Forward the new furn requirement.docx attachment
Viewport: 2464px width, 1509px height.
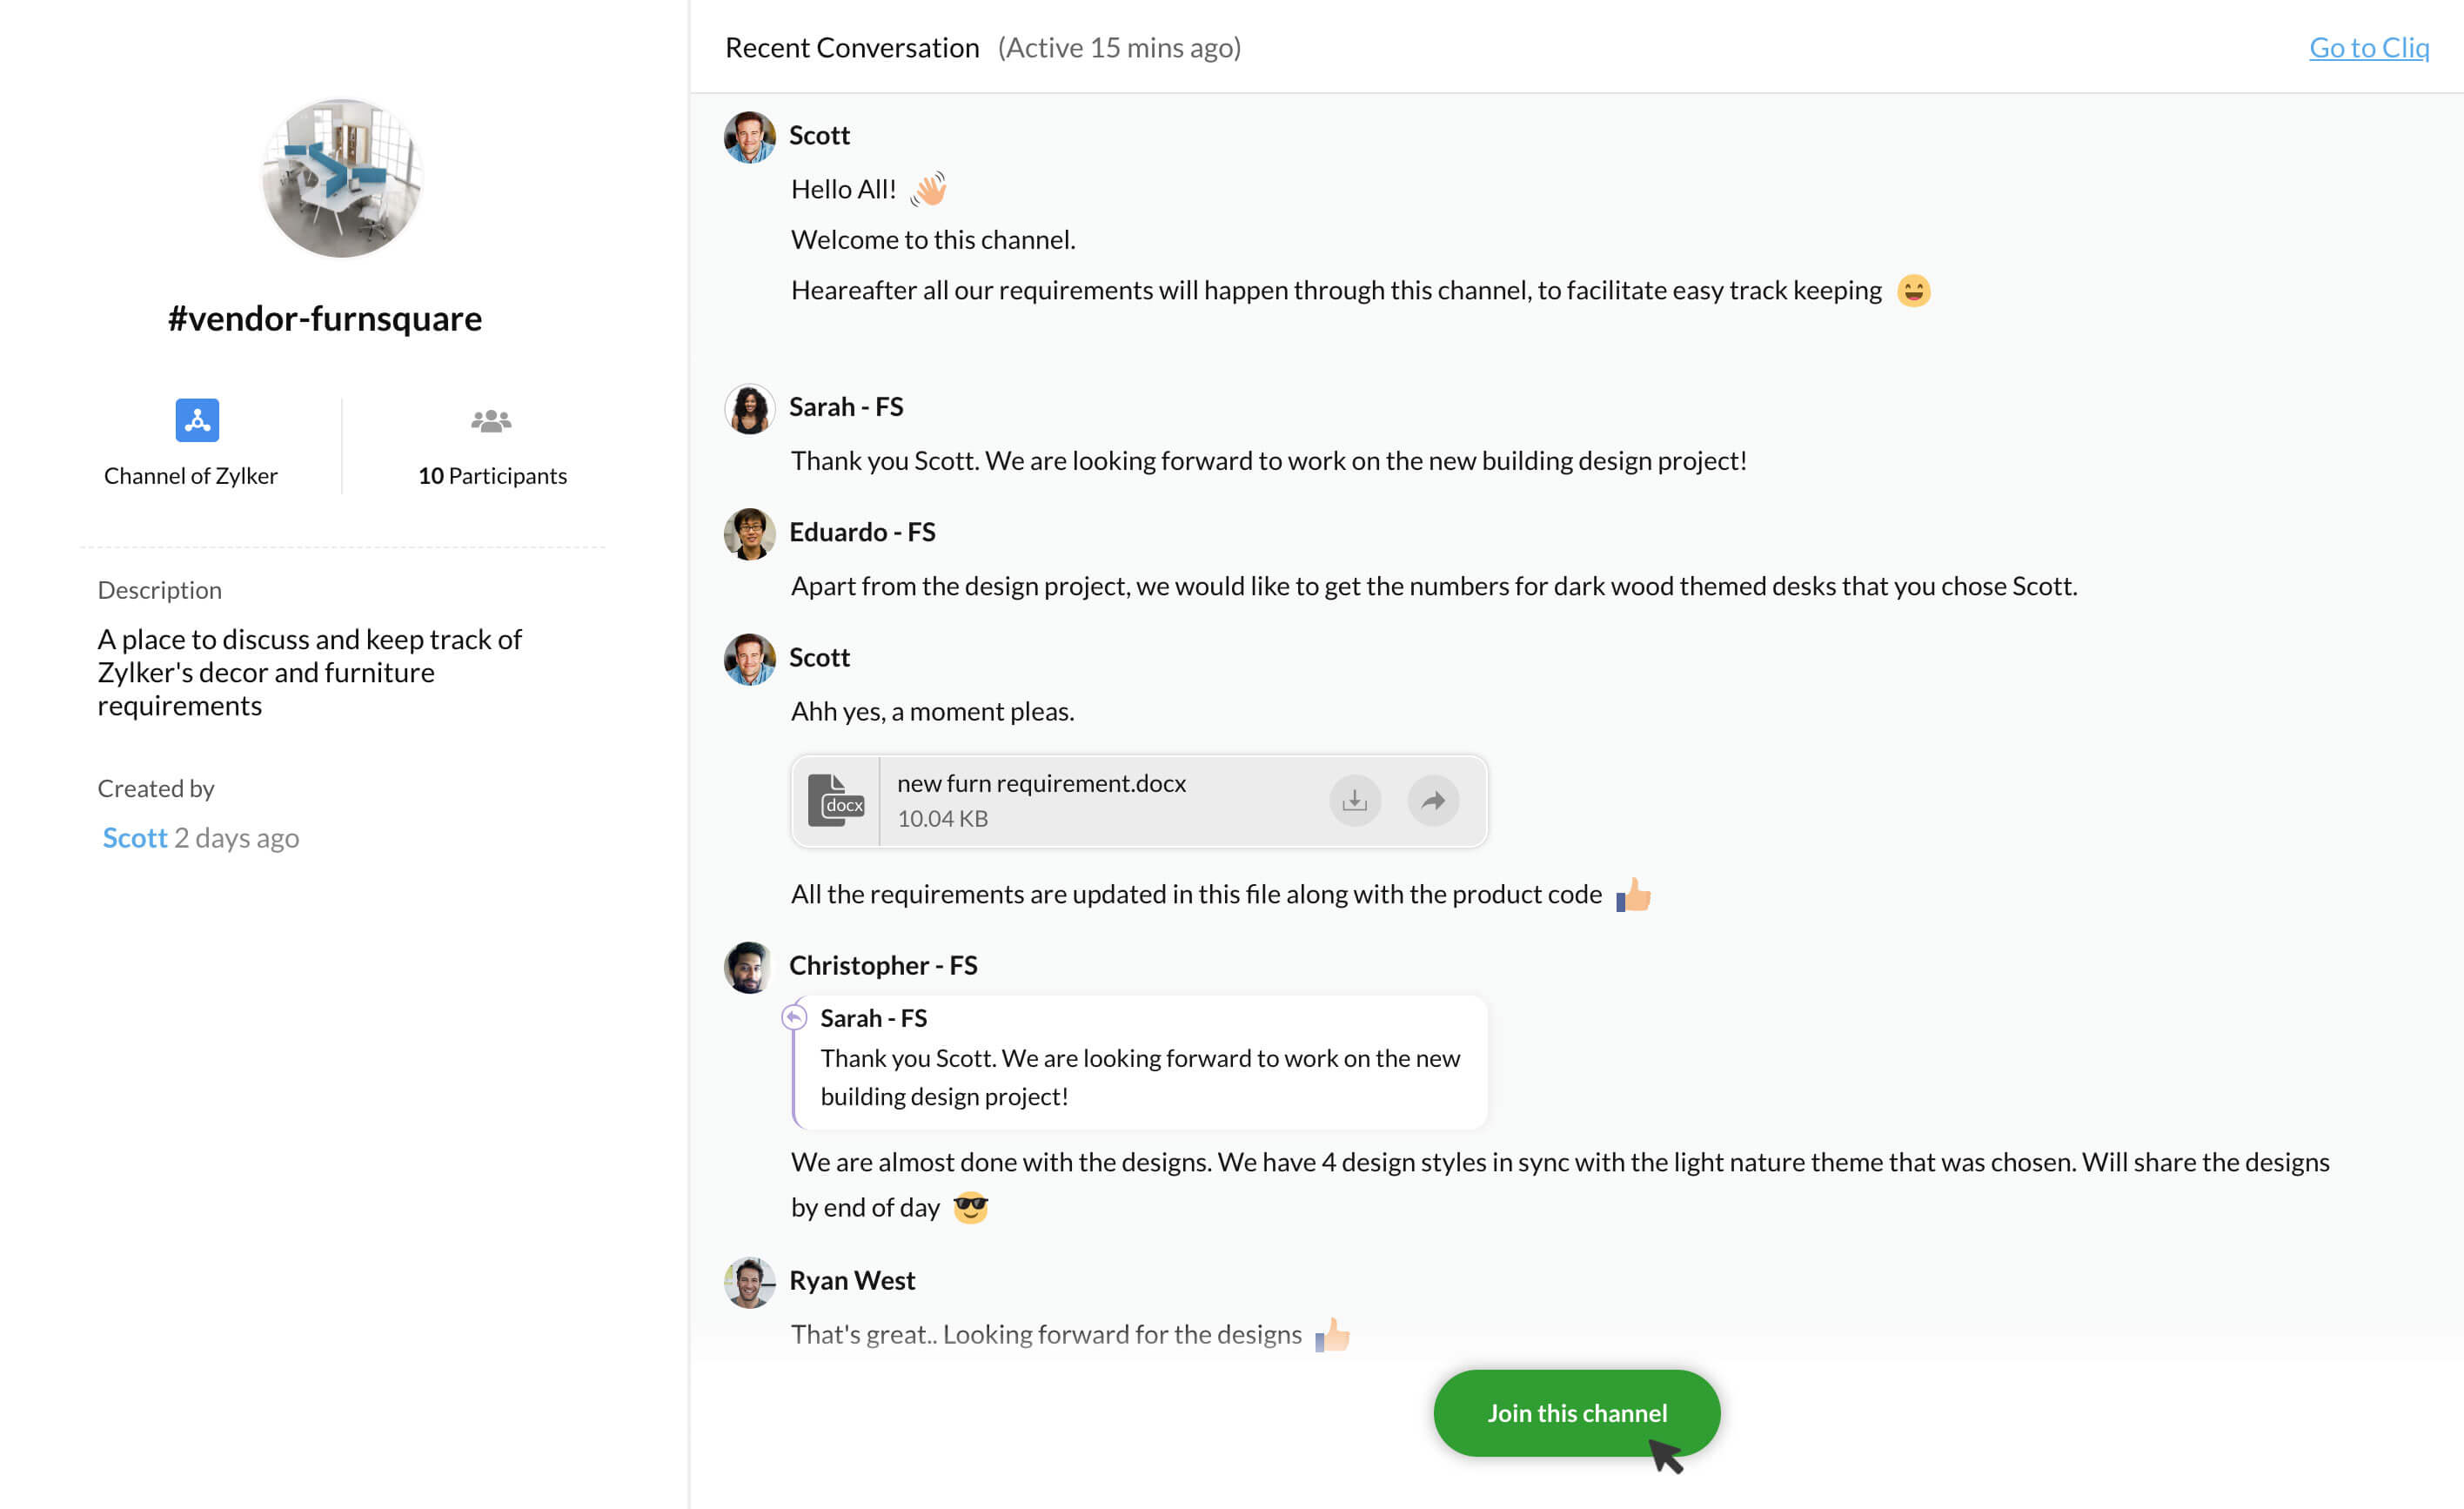point(1432,801)
